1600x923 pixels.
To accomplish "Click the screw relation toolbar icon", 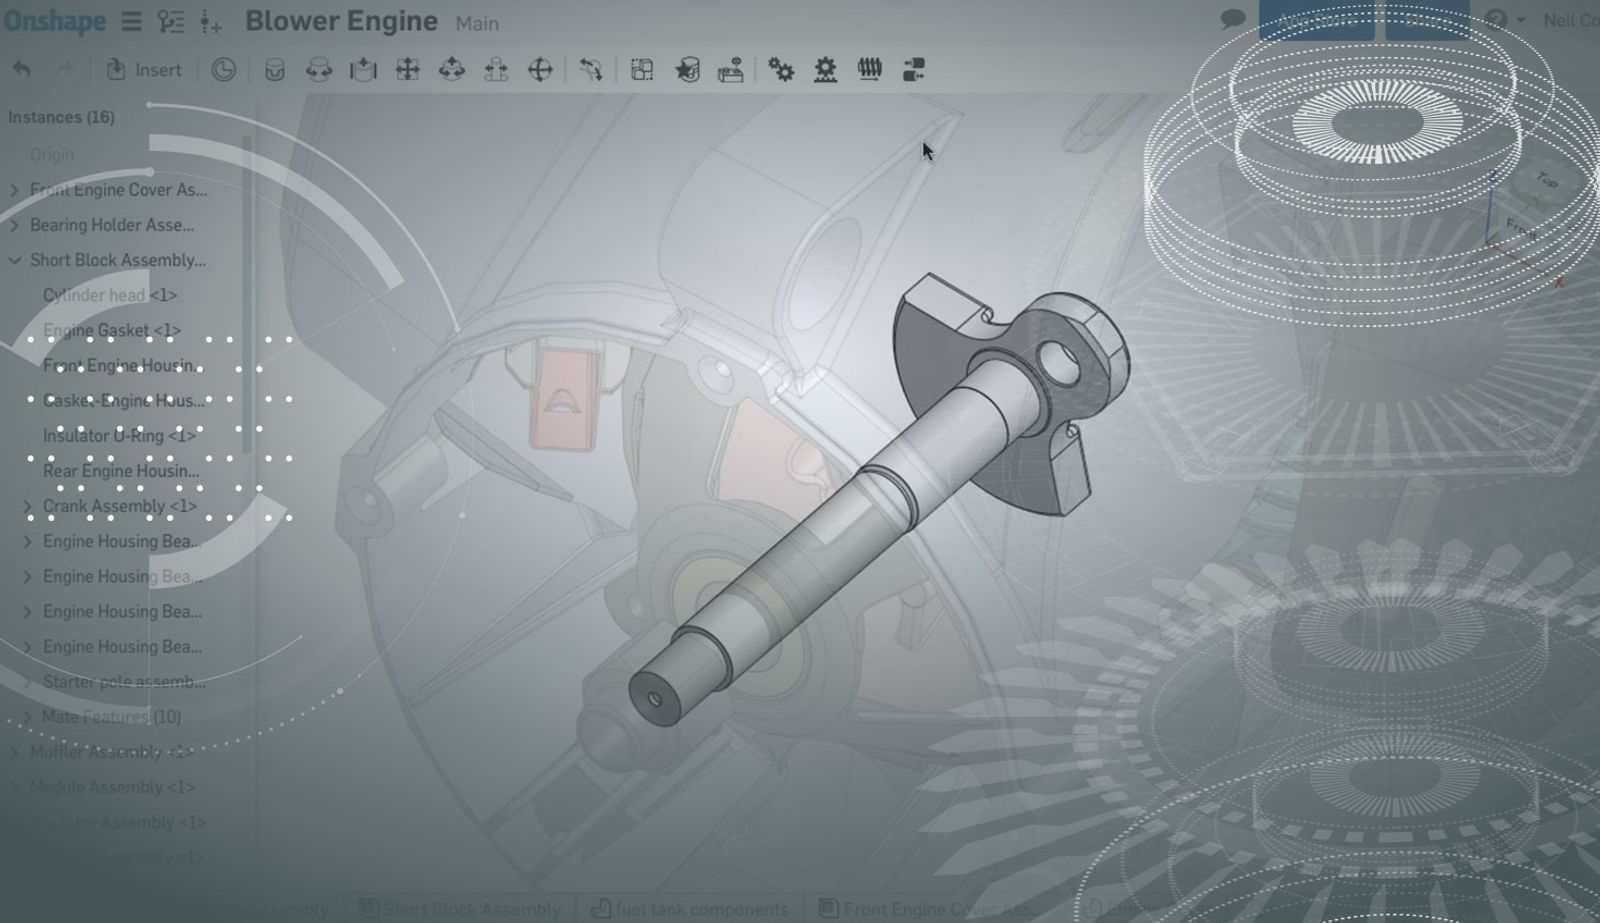I will [869, 70].
